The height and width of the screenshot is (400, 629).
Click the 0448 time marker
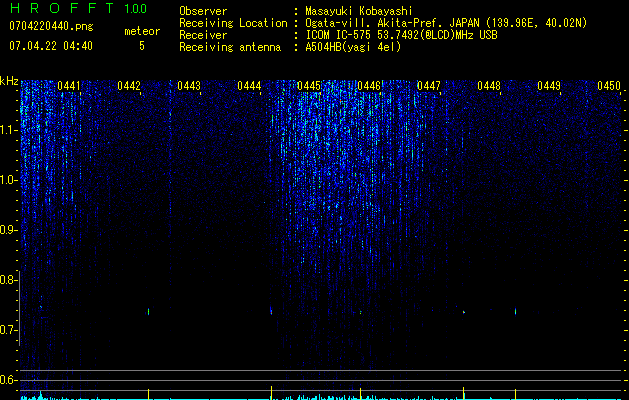click(x=489, y=86)
